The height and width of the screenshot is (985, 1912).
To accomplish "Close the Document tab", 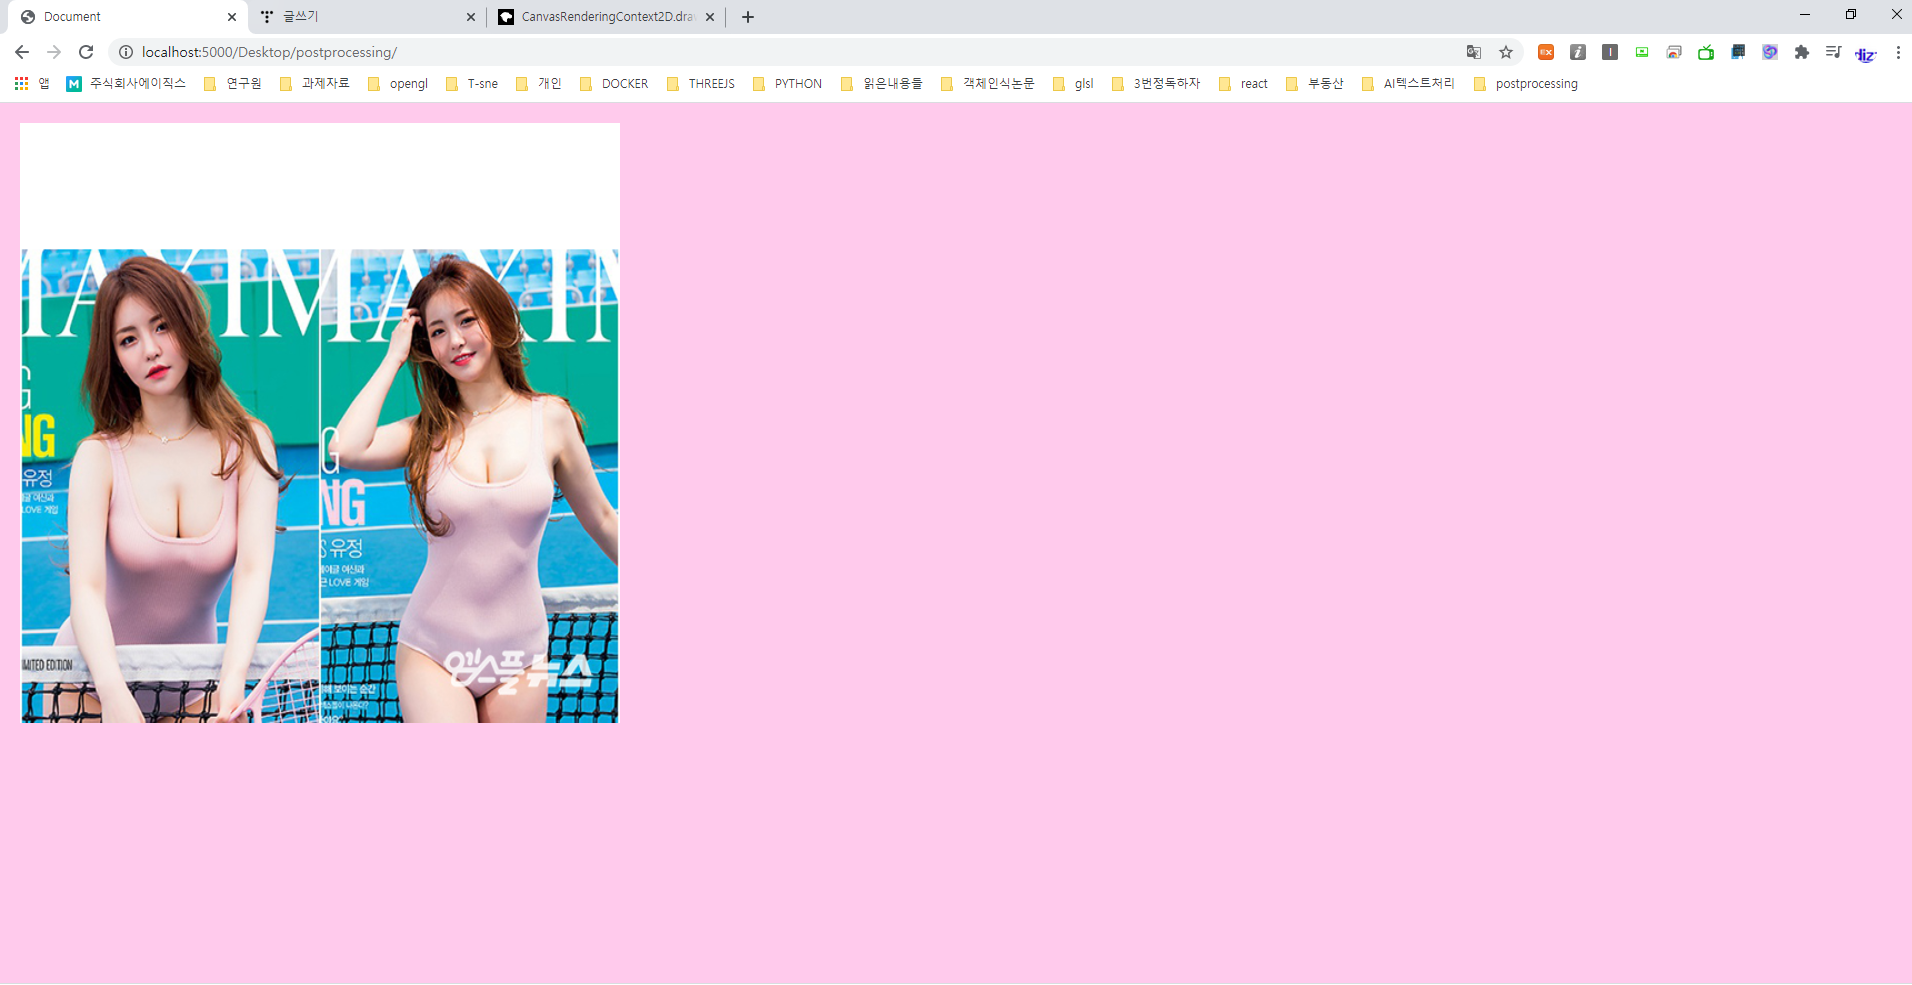I will click(232, 17).
